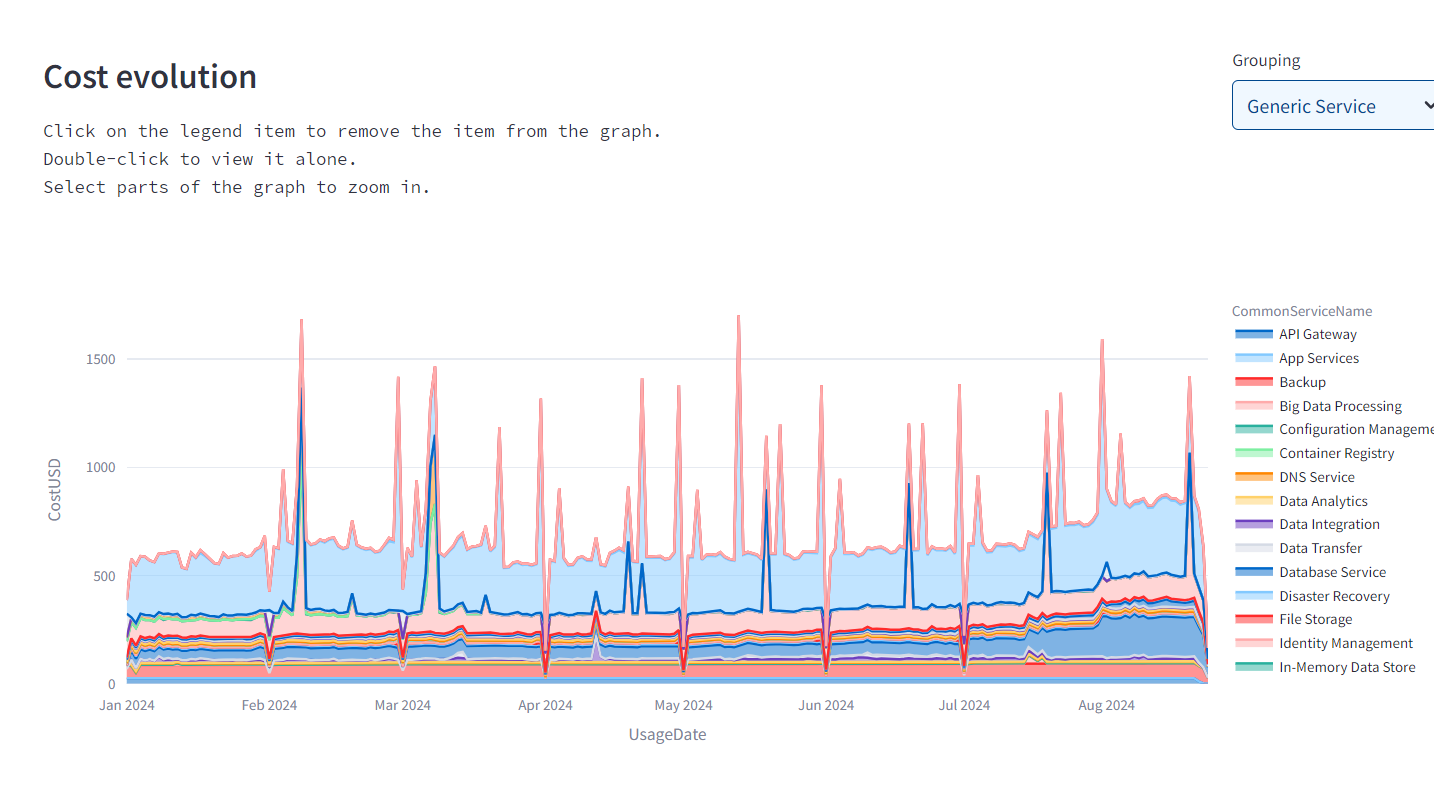Click the CommonServiceName legend title
The width and height of the screenshot is (1434, 791).
pos(1301,311)
